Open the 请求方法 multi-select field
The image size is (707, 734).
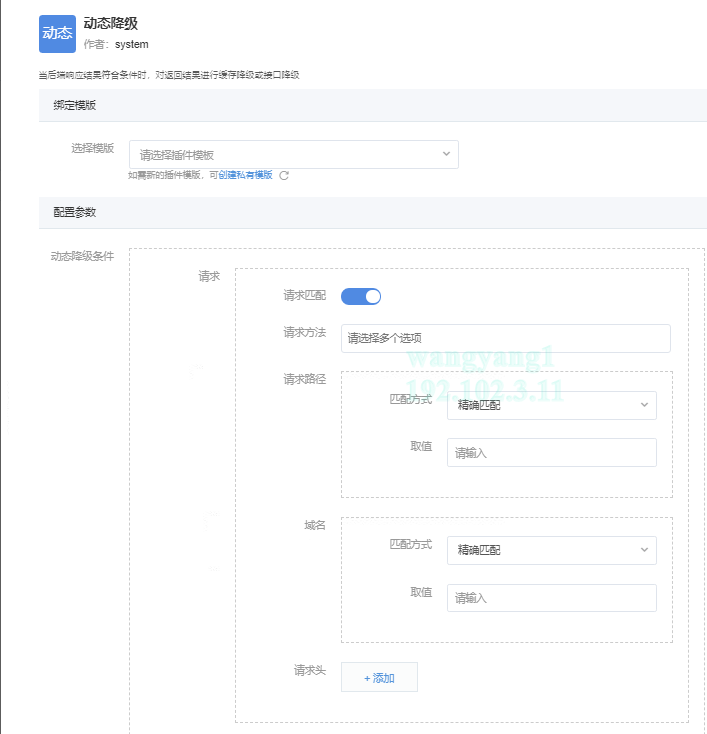[x=505, y=338]
